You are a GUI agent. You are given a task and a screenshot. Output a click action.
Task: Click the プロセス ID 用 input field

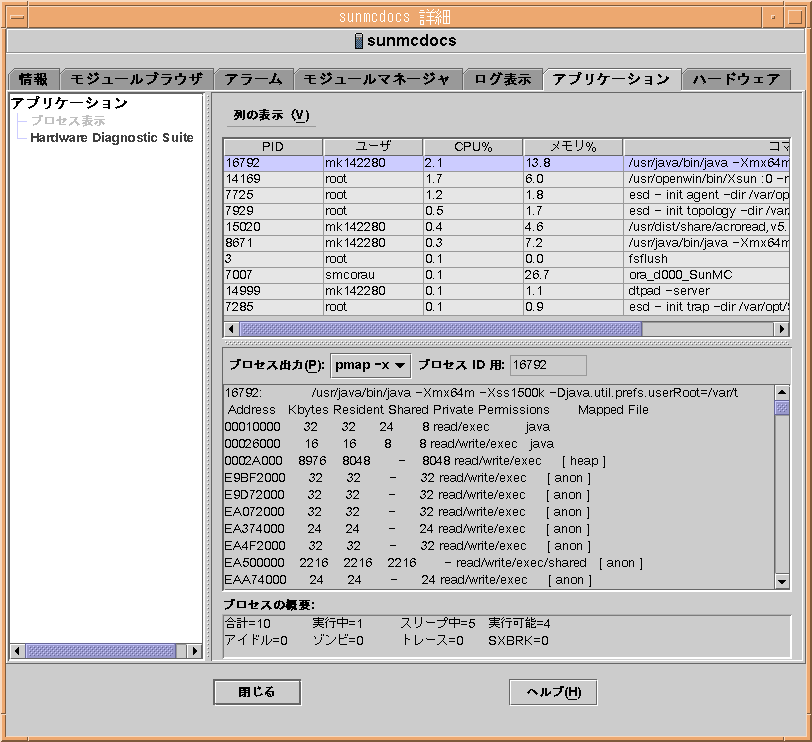click(x=548, y=365)
